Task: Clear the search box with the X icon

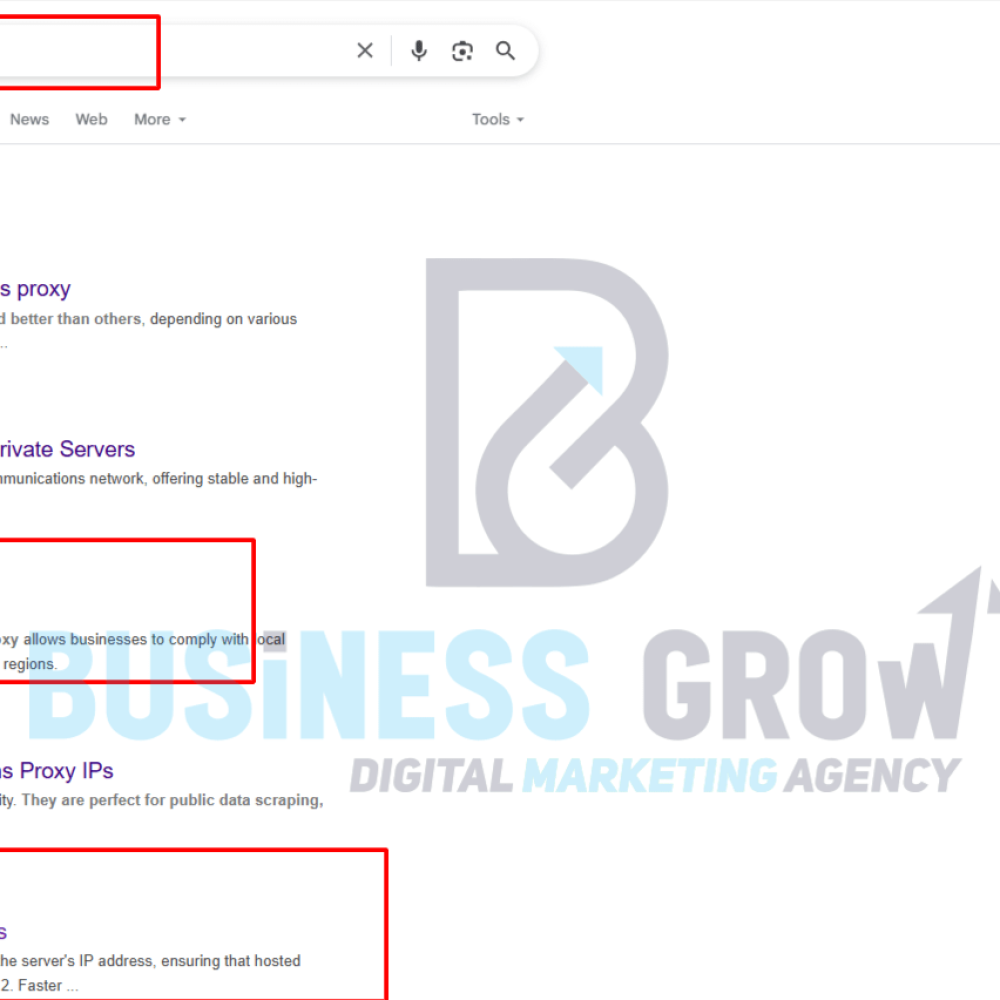Action: pyautogui.click(x=365, y=50)
